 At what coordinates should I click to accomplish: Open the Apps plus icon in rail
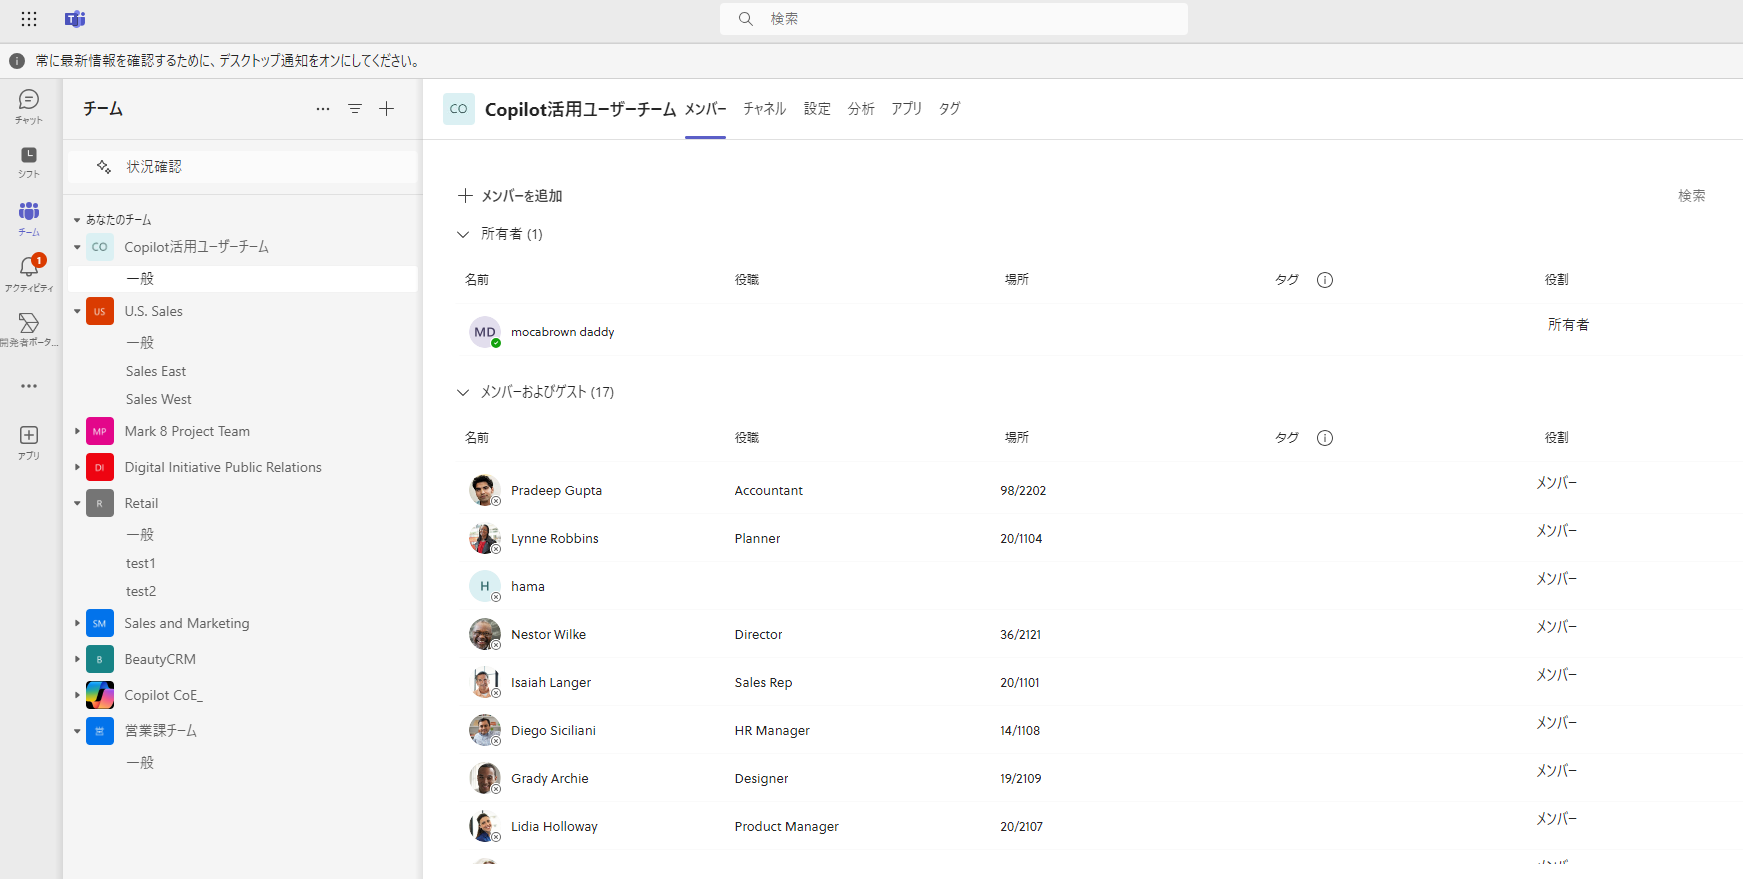click(29, 442)
